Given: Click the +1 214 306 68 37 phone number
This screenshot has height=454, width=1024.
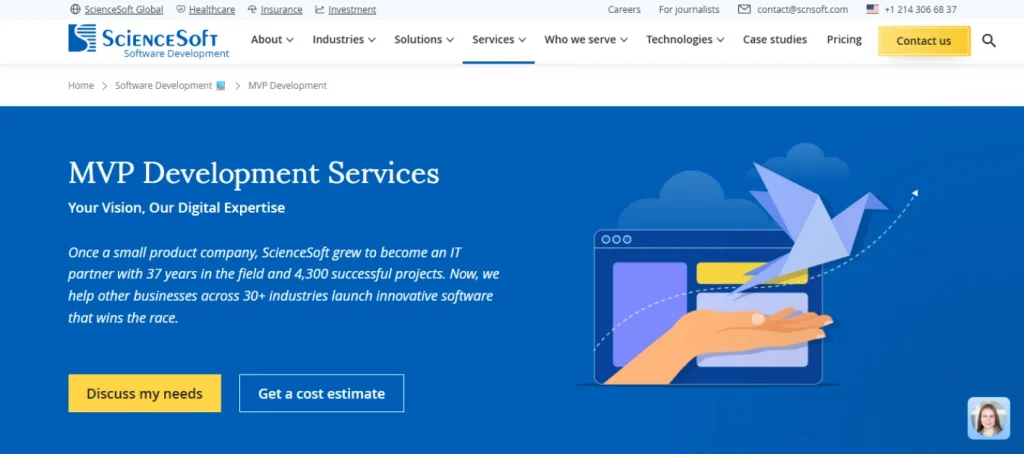Looking at the screenshot, I should 921,9.
